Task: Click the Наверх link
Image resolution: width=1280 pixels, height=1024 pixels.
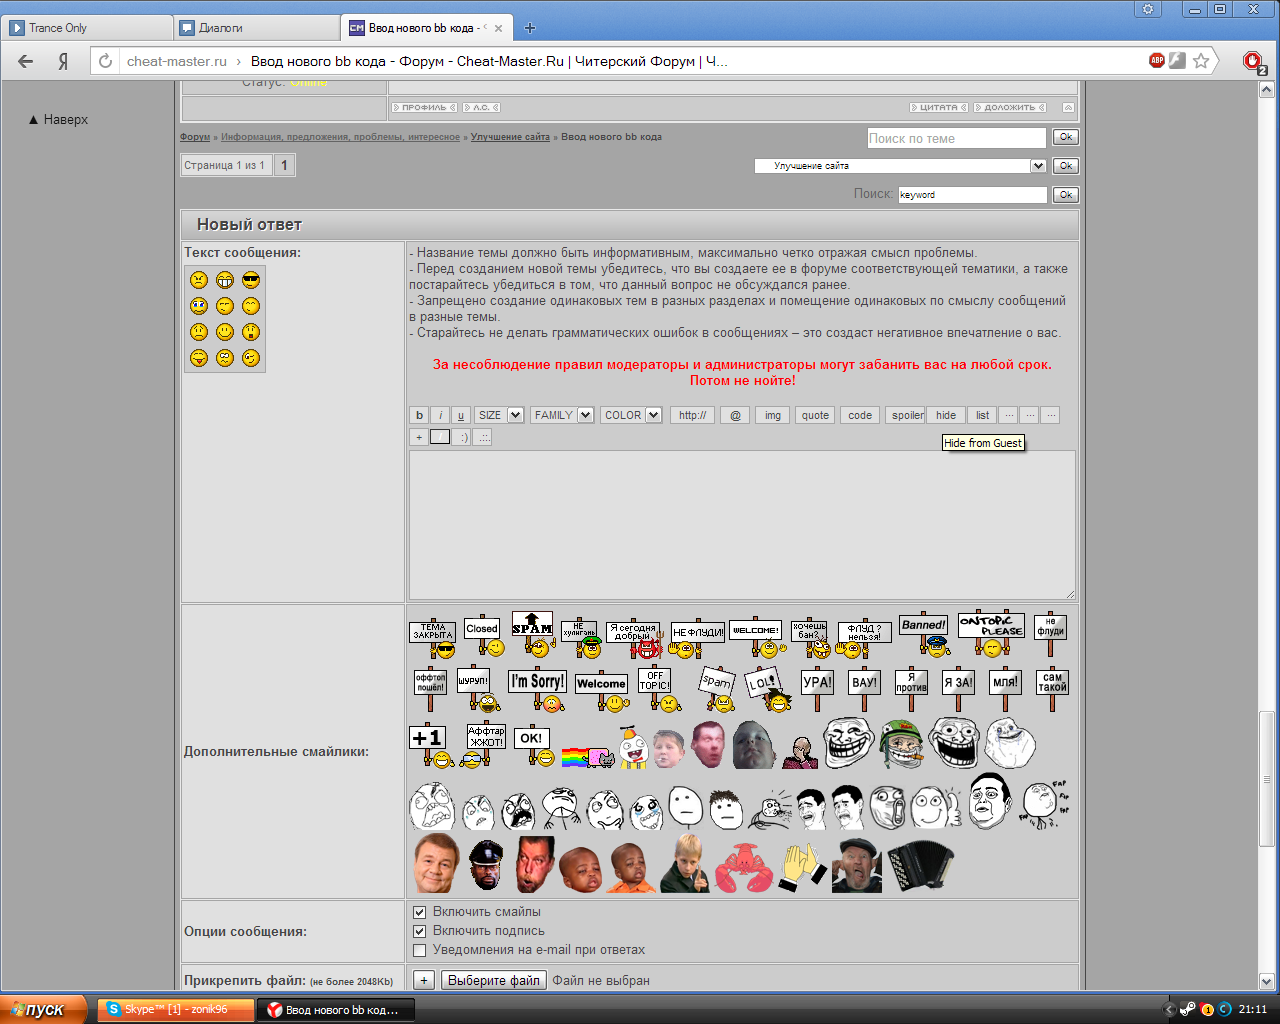Action: click(x=59, y=119)
